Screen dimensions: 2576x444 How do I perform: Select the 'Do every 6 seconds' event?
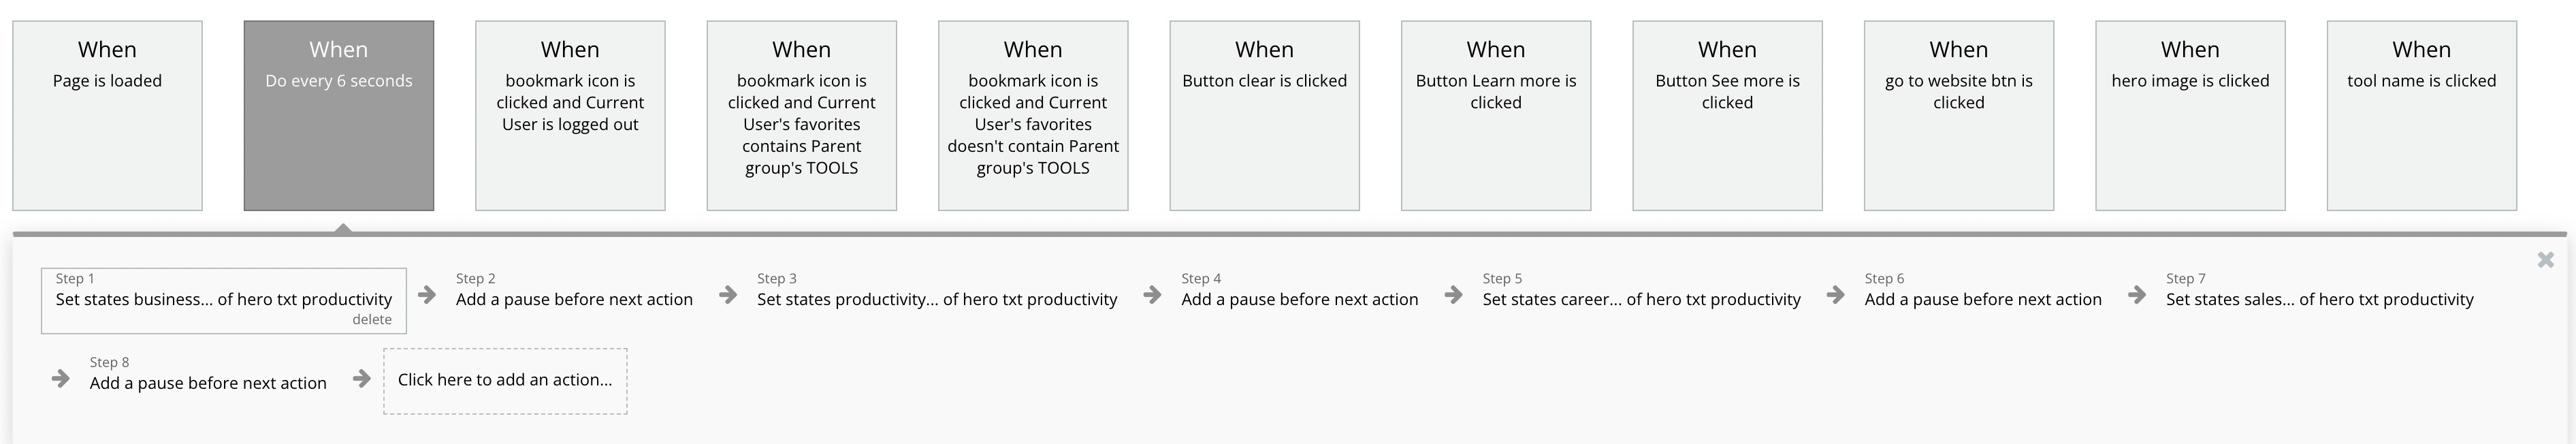pos(339,115)
